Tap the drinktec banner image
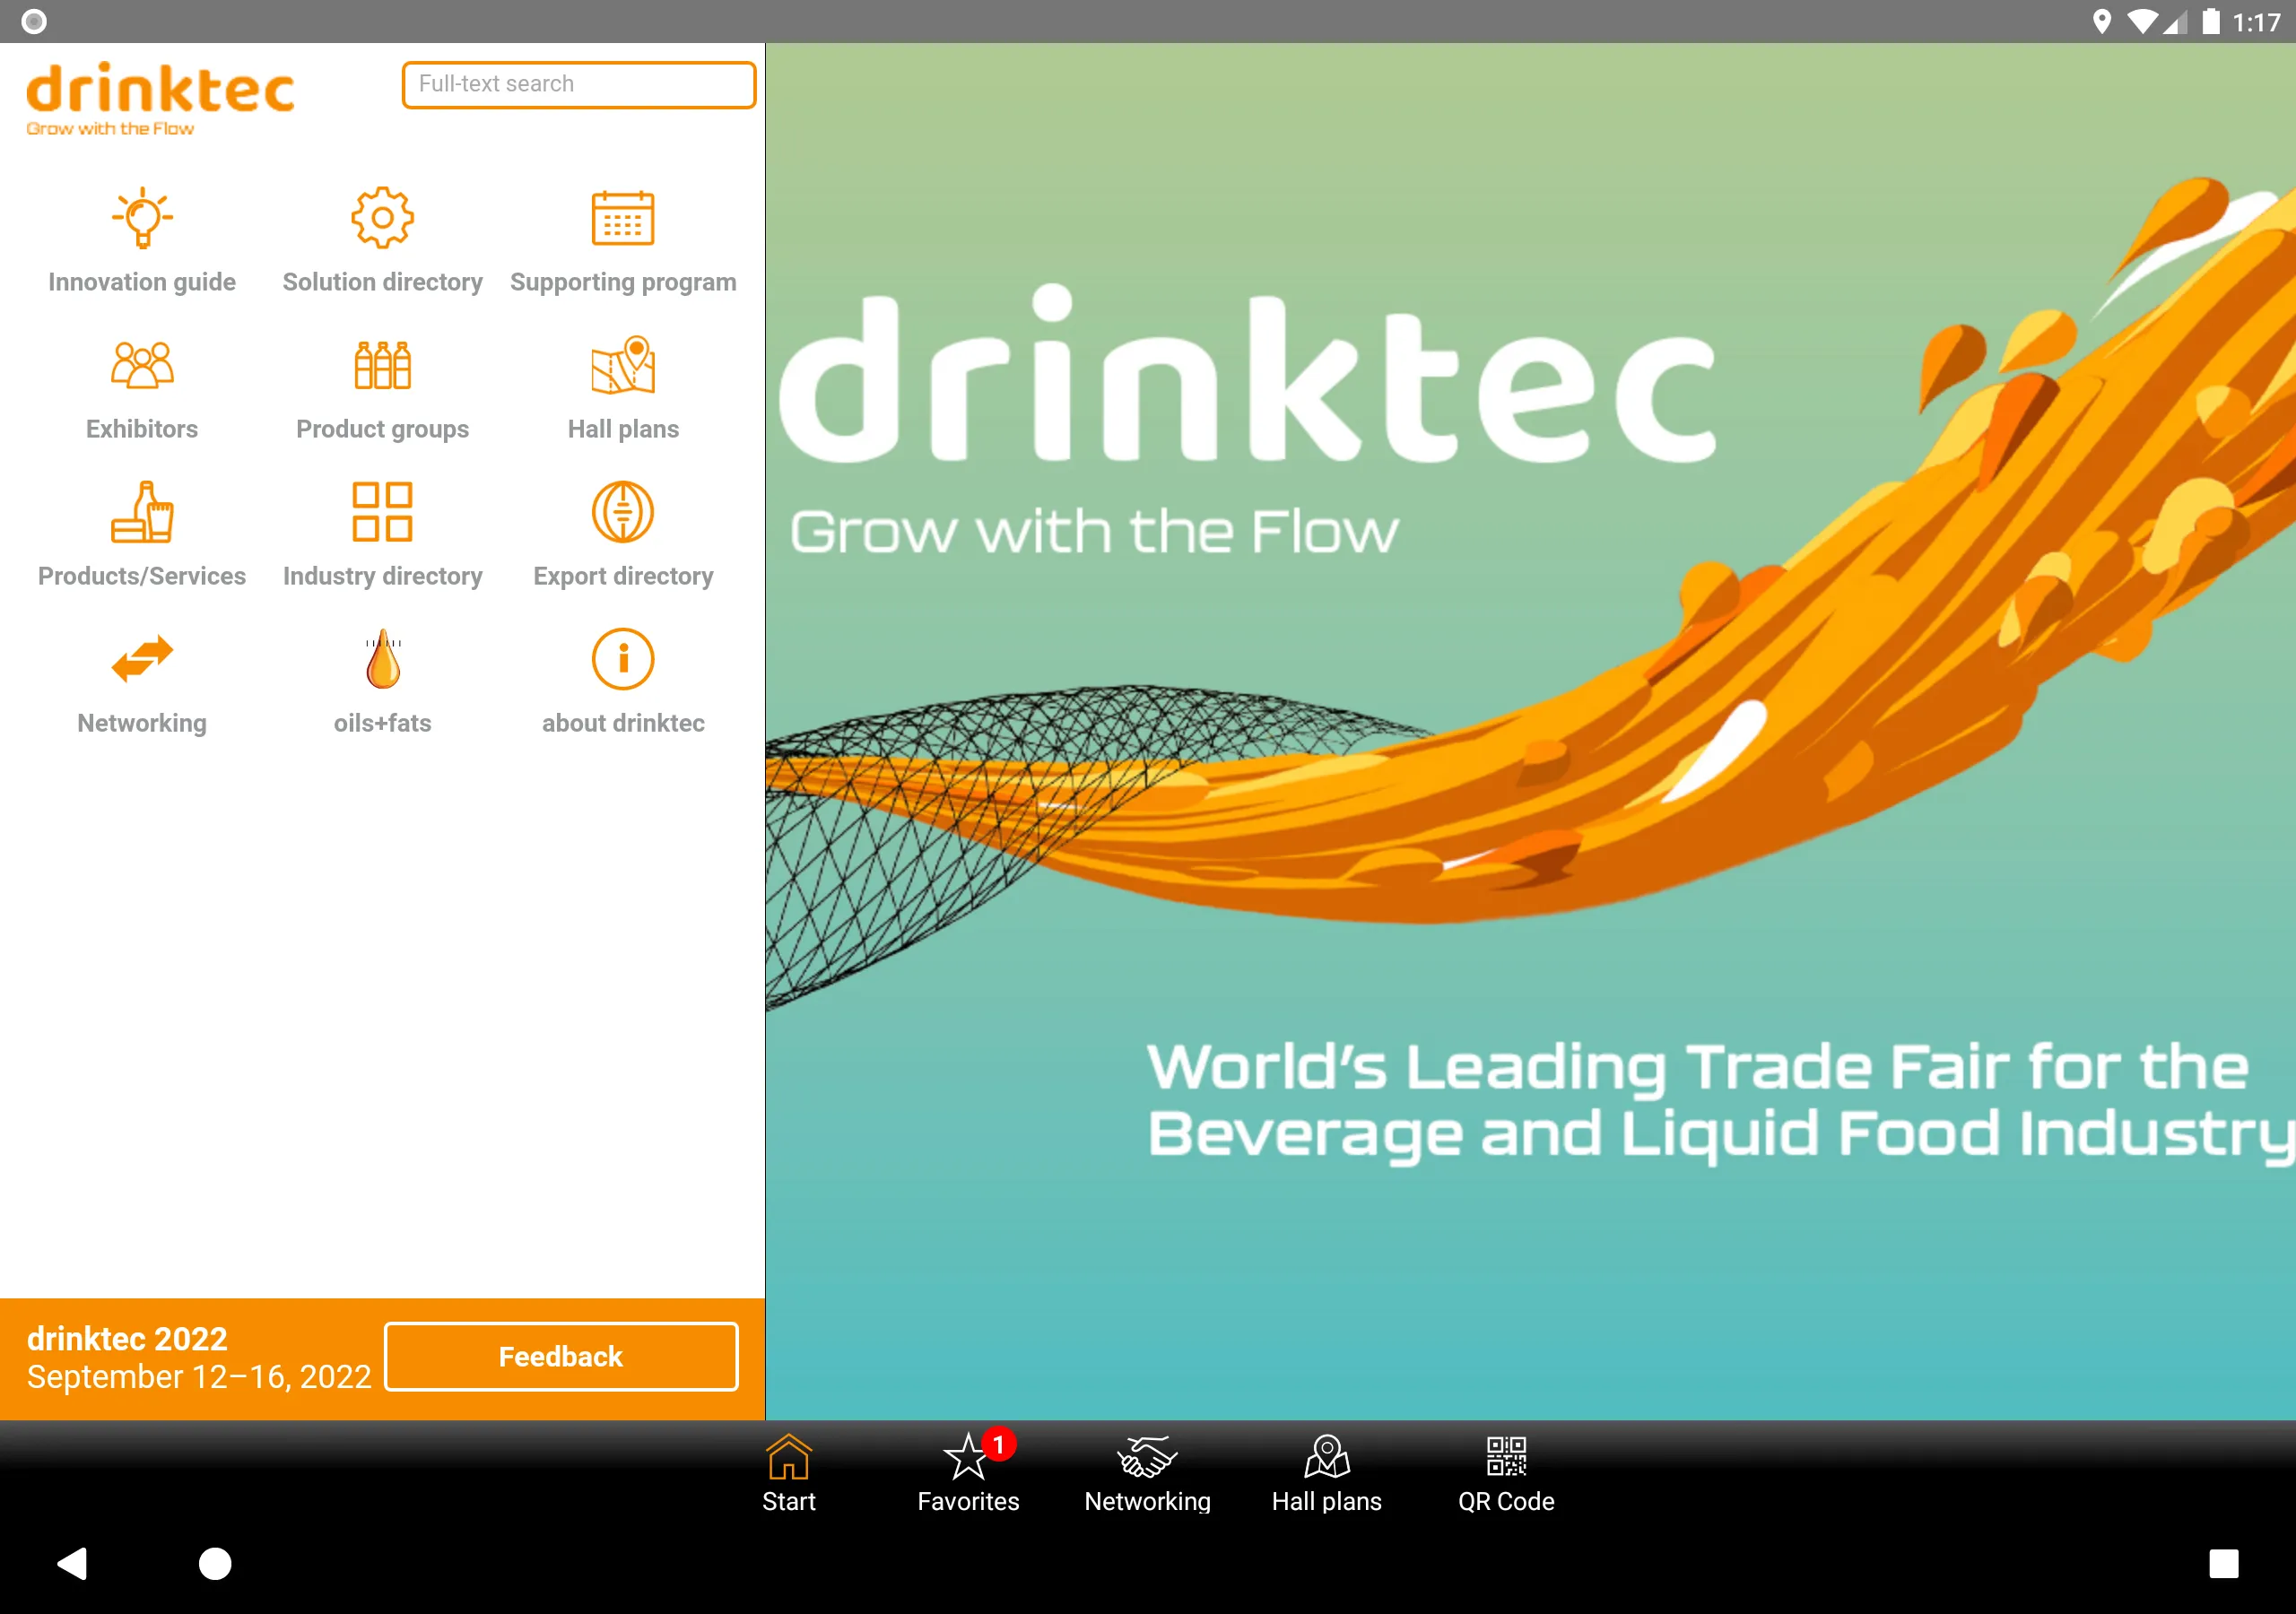2296x1614 pixels. 1530,731
